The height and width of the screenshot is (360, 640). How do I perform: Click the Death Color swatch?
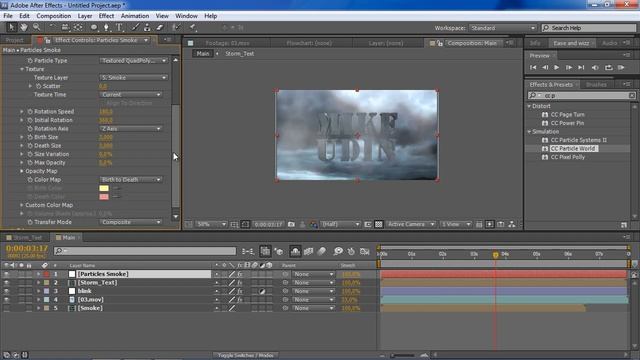pyautogui.click(x=104, y=197)
